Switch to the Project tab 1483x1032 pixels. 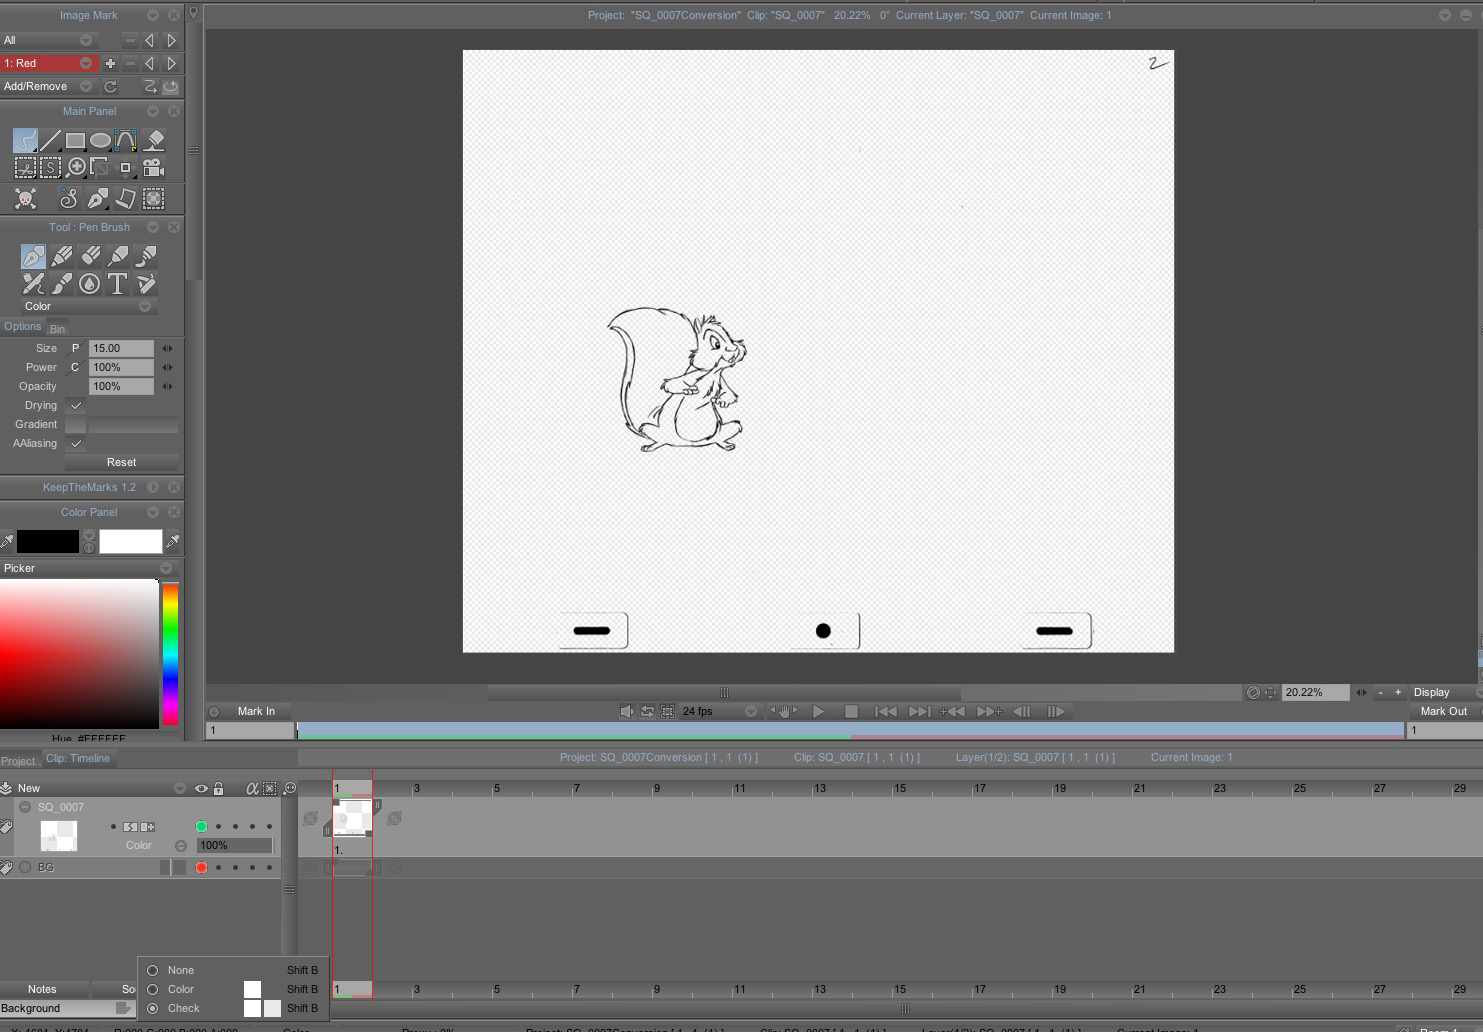click(x=18, y=760)
